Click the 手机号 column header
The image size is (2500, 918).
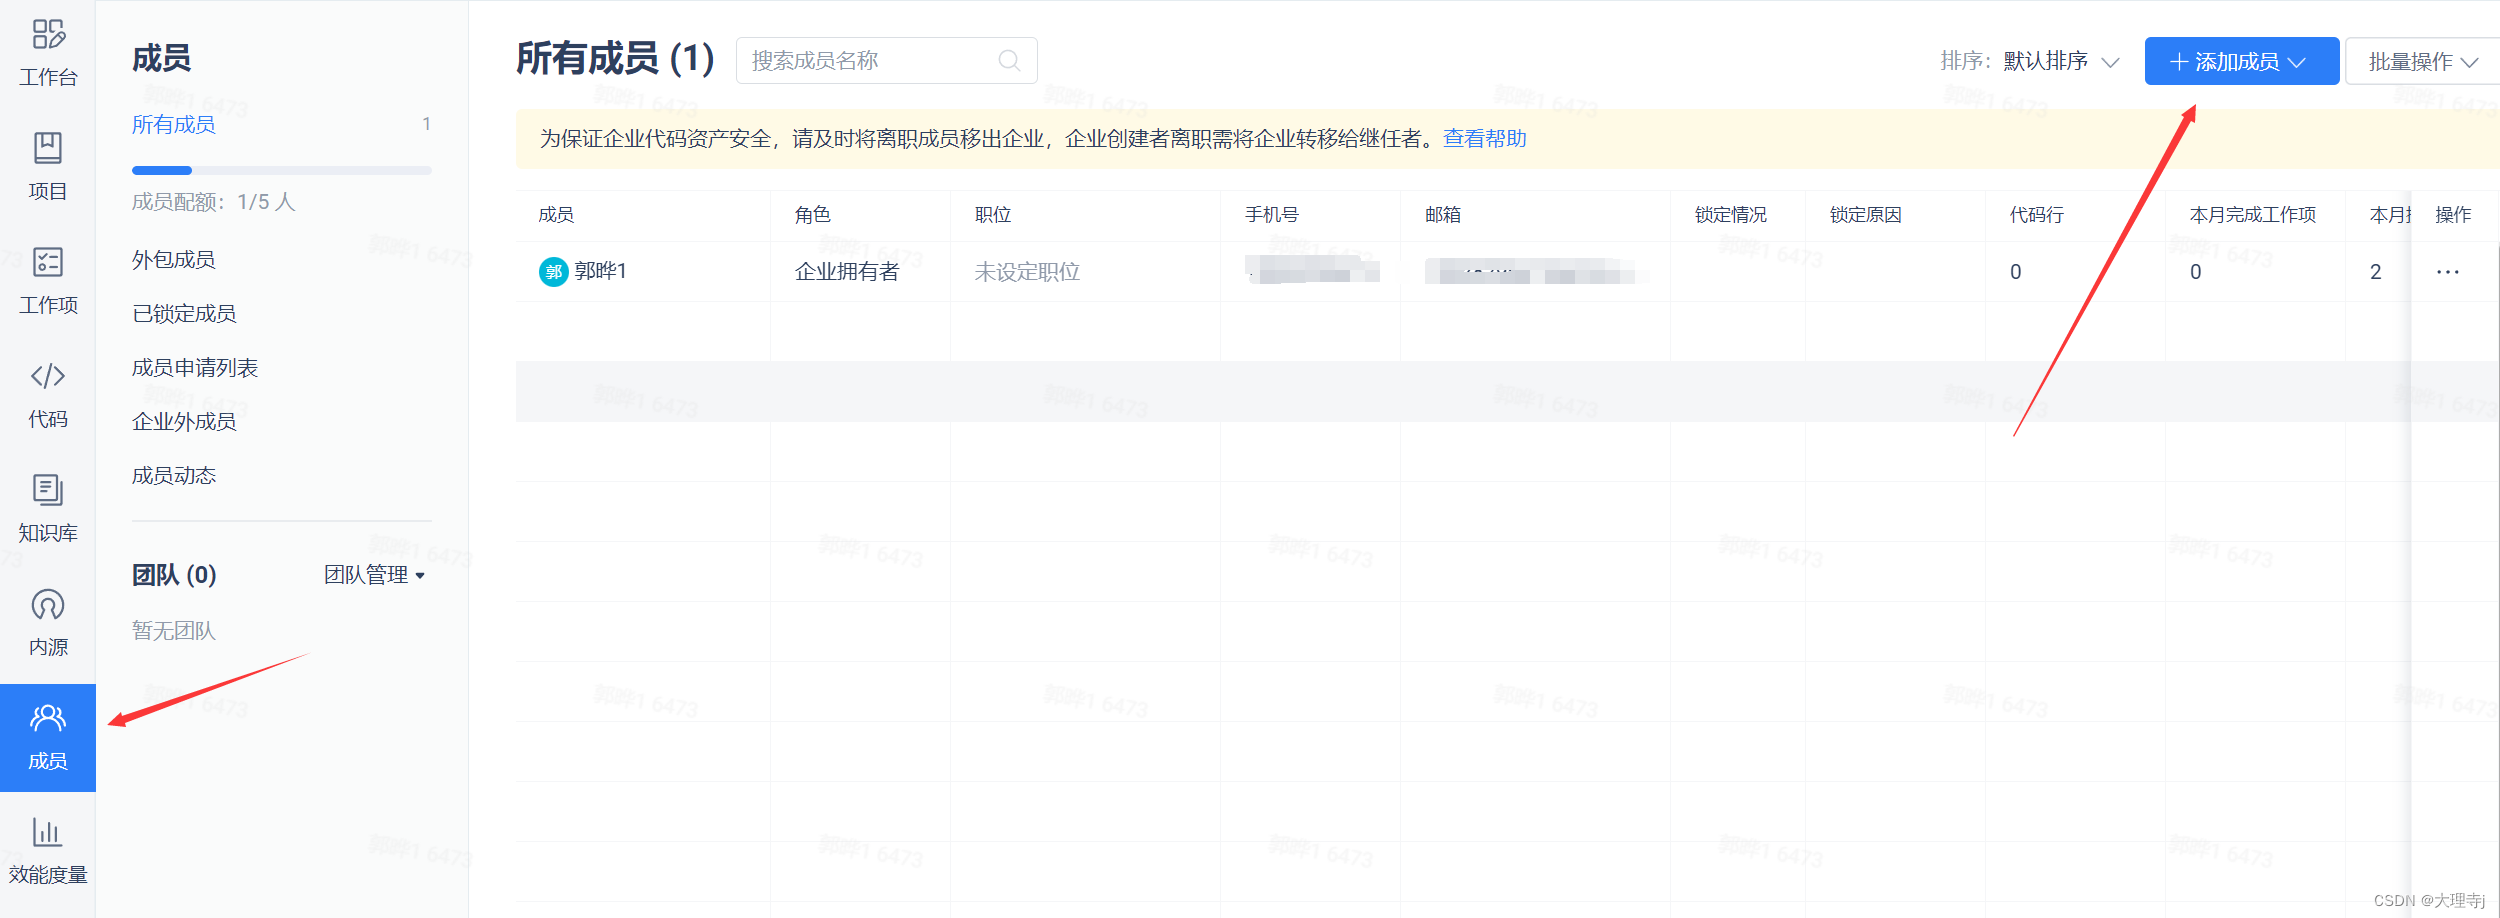coord(1272,215)
